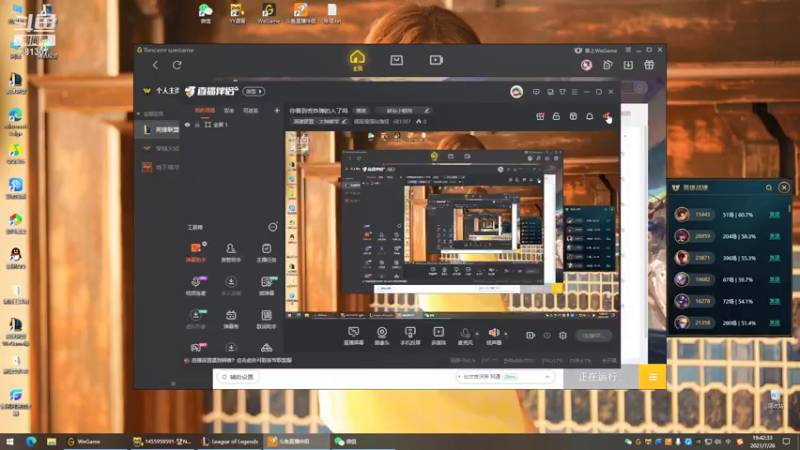Switch to the first orange scene tab
800x450 pixels.
coord(205,110)
